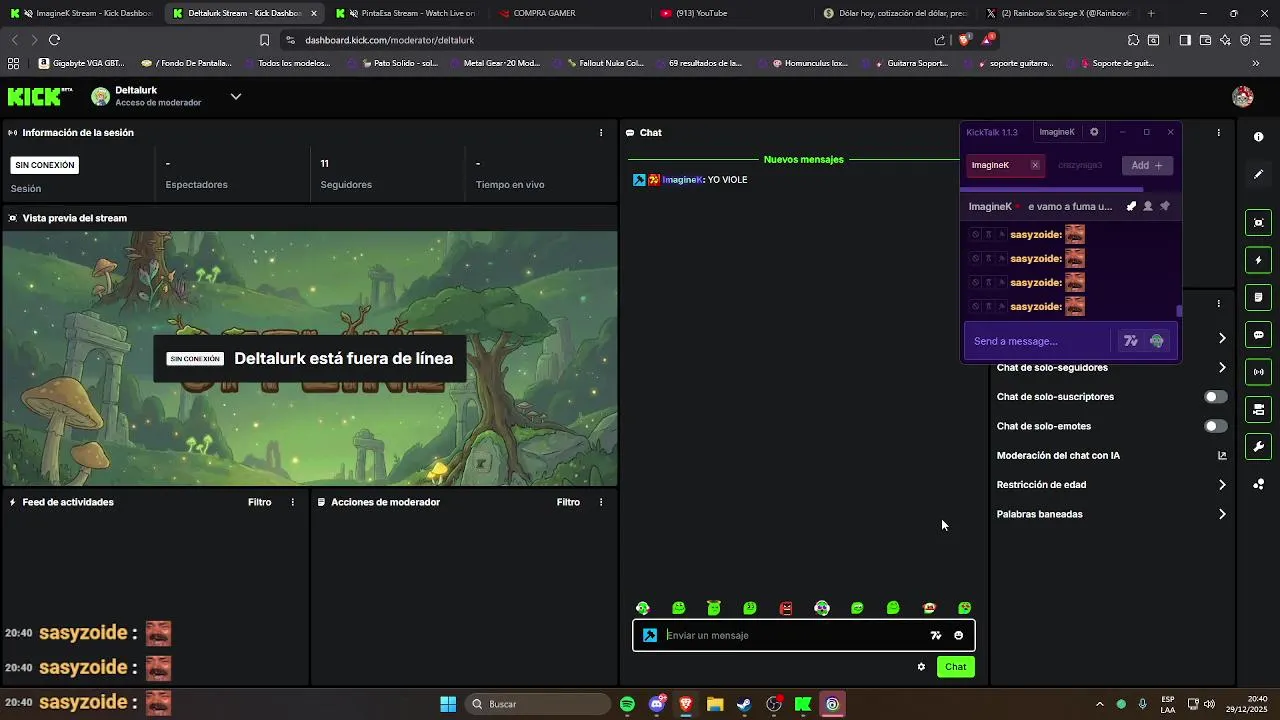Screen dimensions: 1280x720
Task: Select crazyniga3 chatroom tab in KickTalk
Action: point(1080,165)
